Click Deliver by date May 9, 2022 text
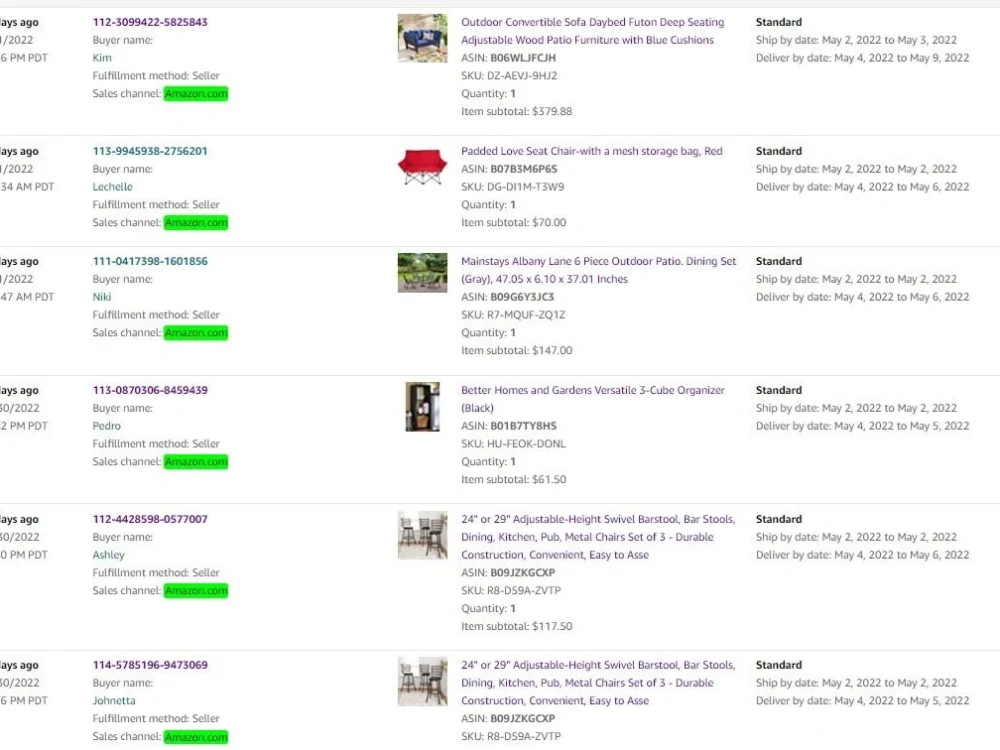Viewport: 1000px width, 750px height. 862,57
